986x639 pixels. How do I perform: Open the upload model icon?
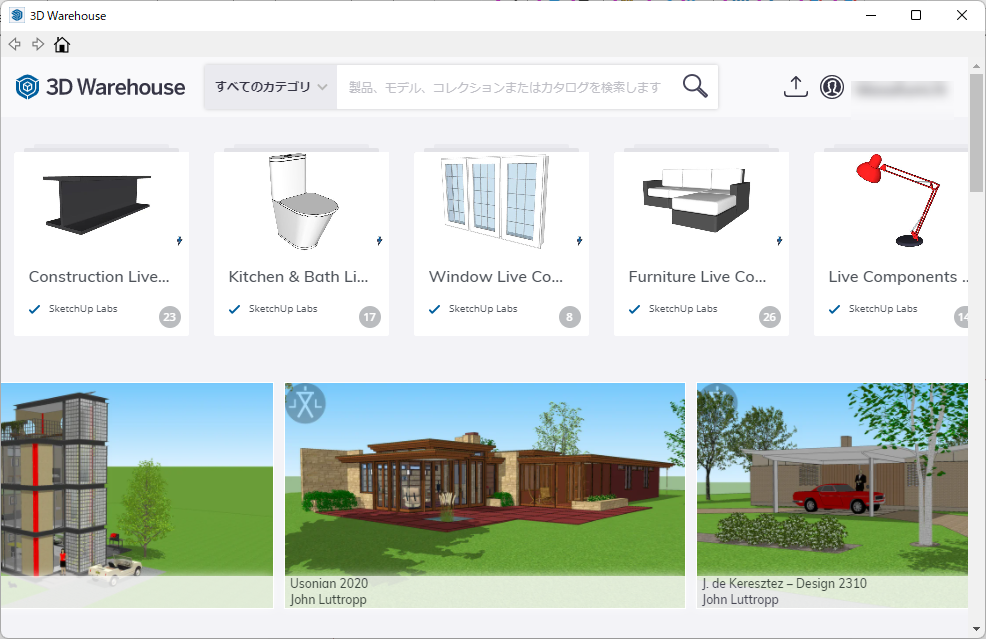795,87
